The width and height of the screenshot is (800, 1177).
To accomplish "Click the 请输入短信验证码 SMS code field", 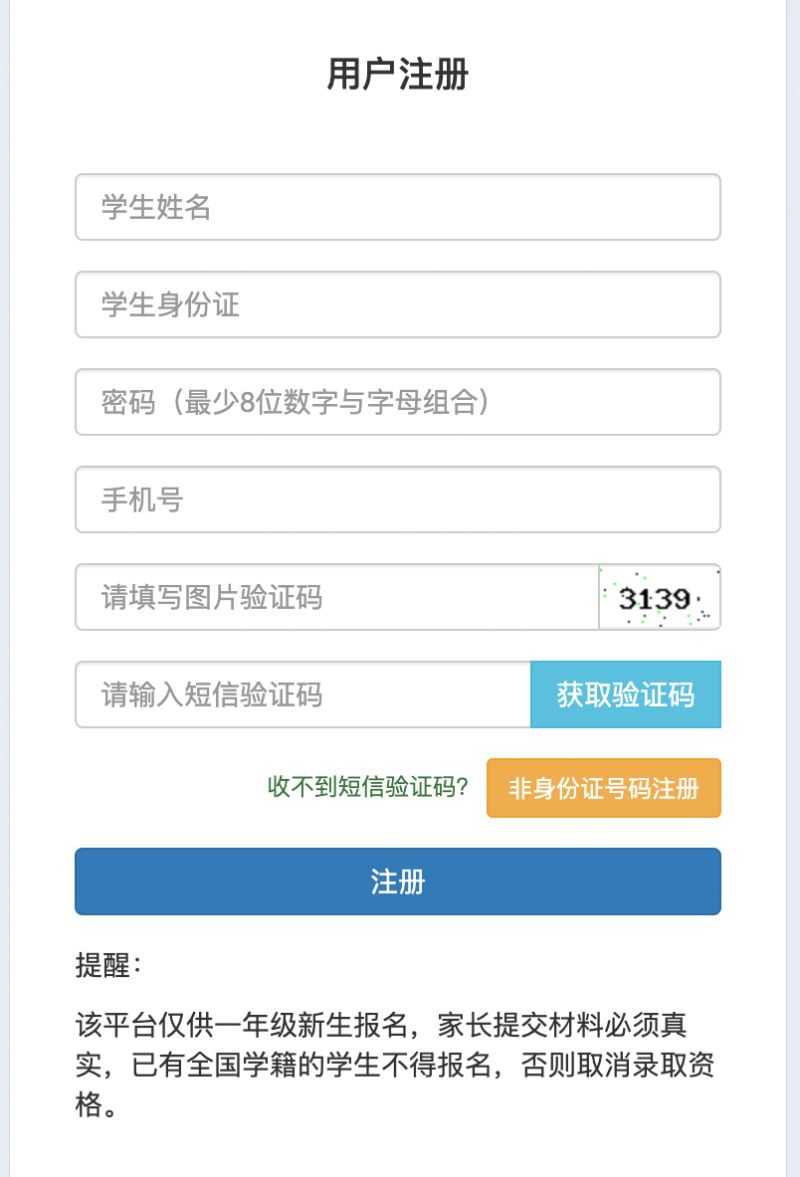I will click(x=302, y=695).
